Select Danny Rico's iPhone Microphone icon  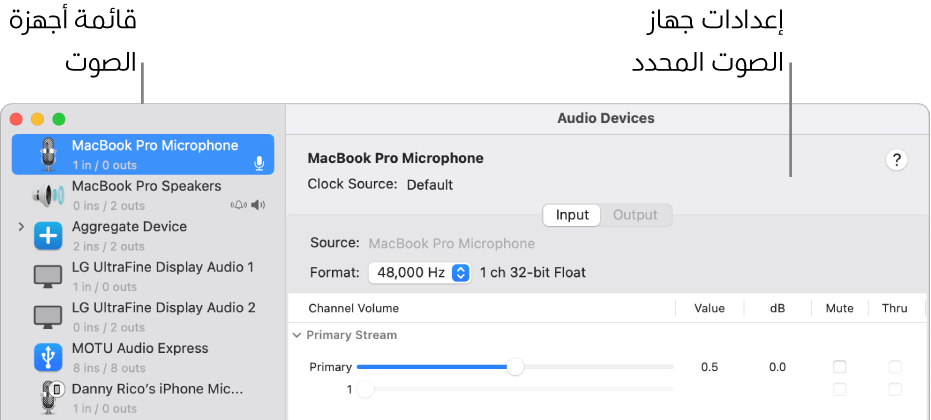tap(48, 397)
